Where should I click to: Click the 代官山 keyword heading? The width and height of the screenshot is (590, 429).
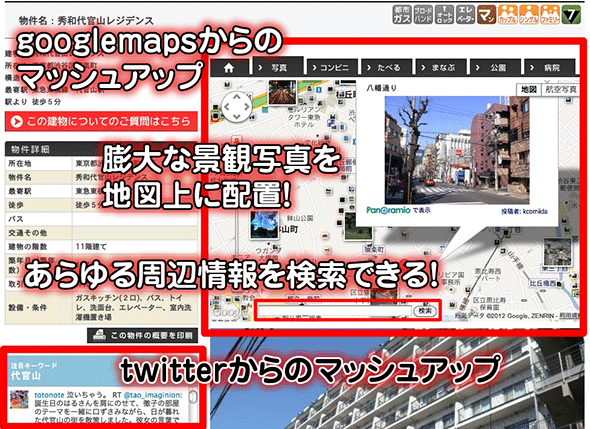(26, 375)
